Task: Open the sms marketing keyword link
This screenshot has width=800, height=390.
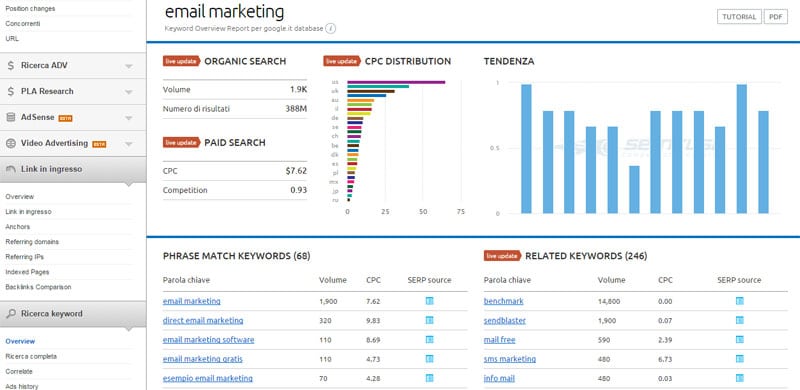Action: point(510,359)
